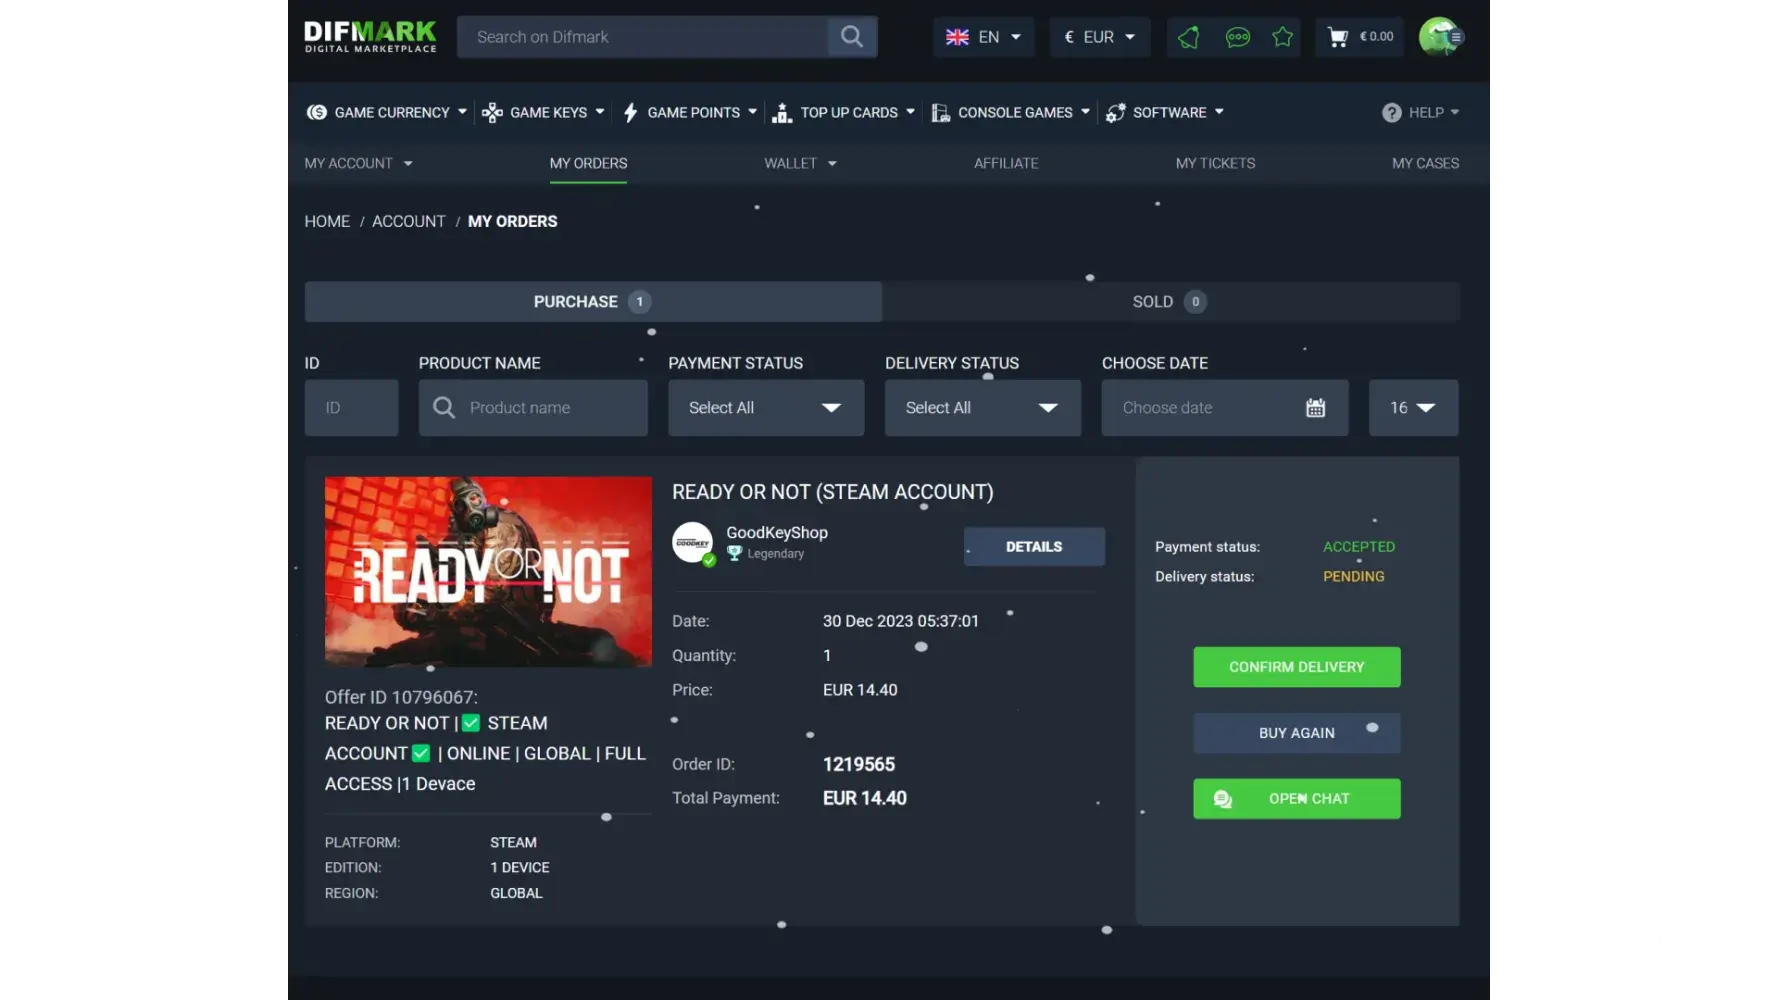The height and width of the screenshot is (1000, 1778).
Task: Click the search magnifier button
Action: pos(851,37)
